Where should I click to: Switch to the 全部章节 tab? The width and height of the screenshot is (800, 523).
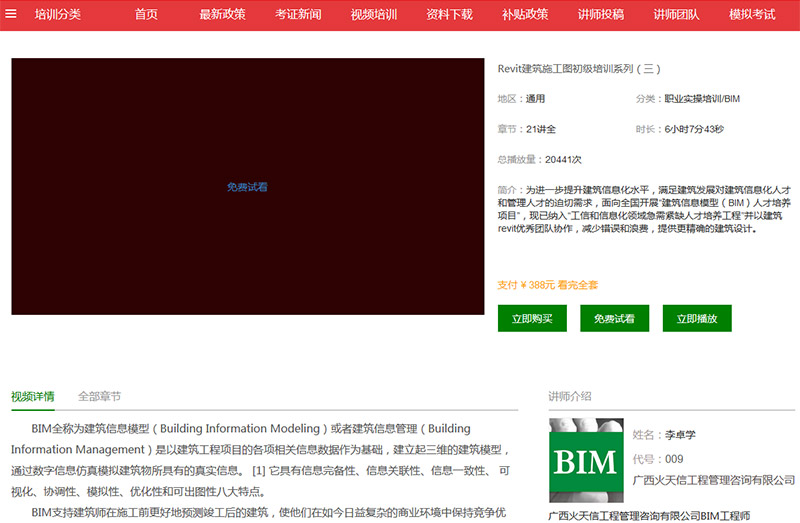99,396
